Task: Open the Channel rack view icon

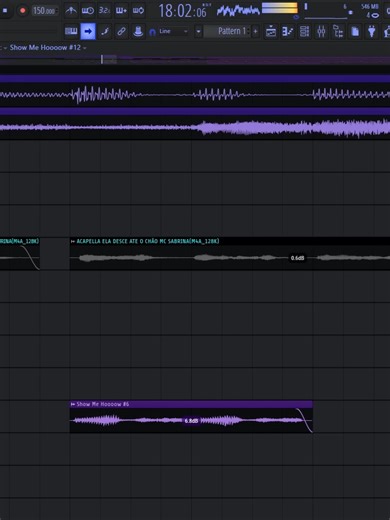Action: 304,32
